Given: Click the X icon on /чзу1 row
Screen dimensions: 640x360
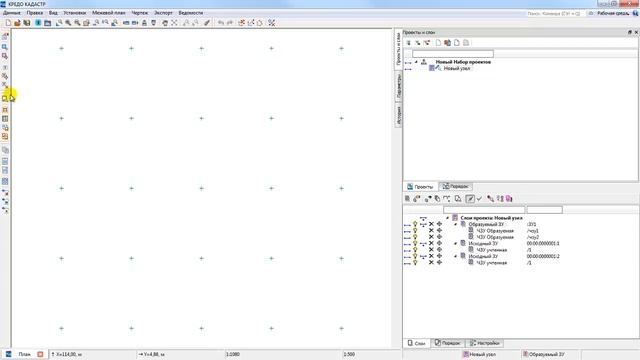Looking at the screenshot, I should [431, 231].
